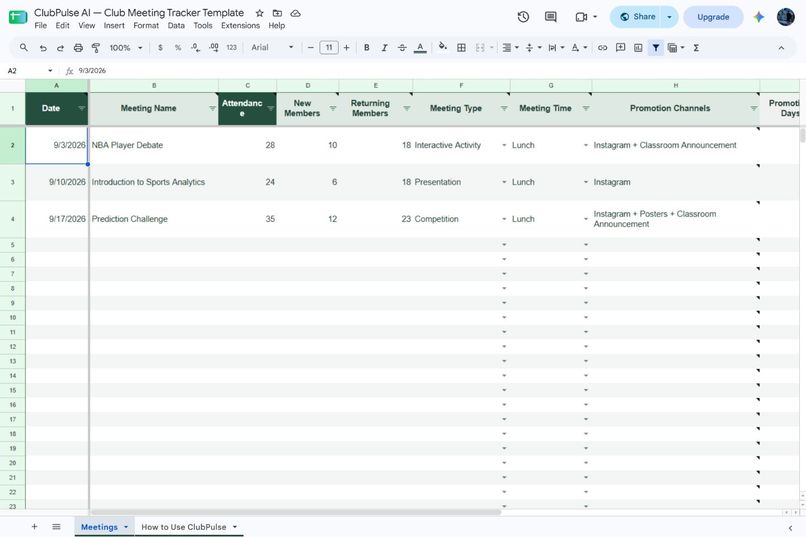Open the Gemini assistant star icon

click(x=759, y=17)
